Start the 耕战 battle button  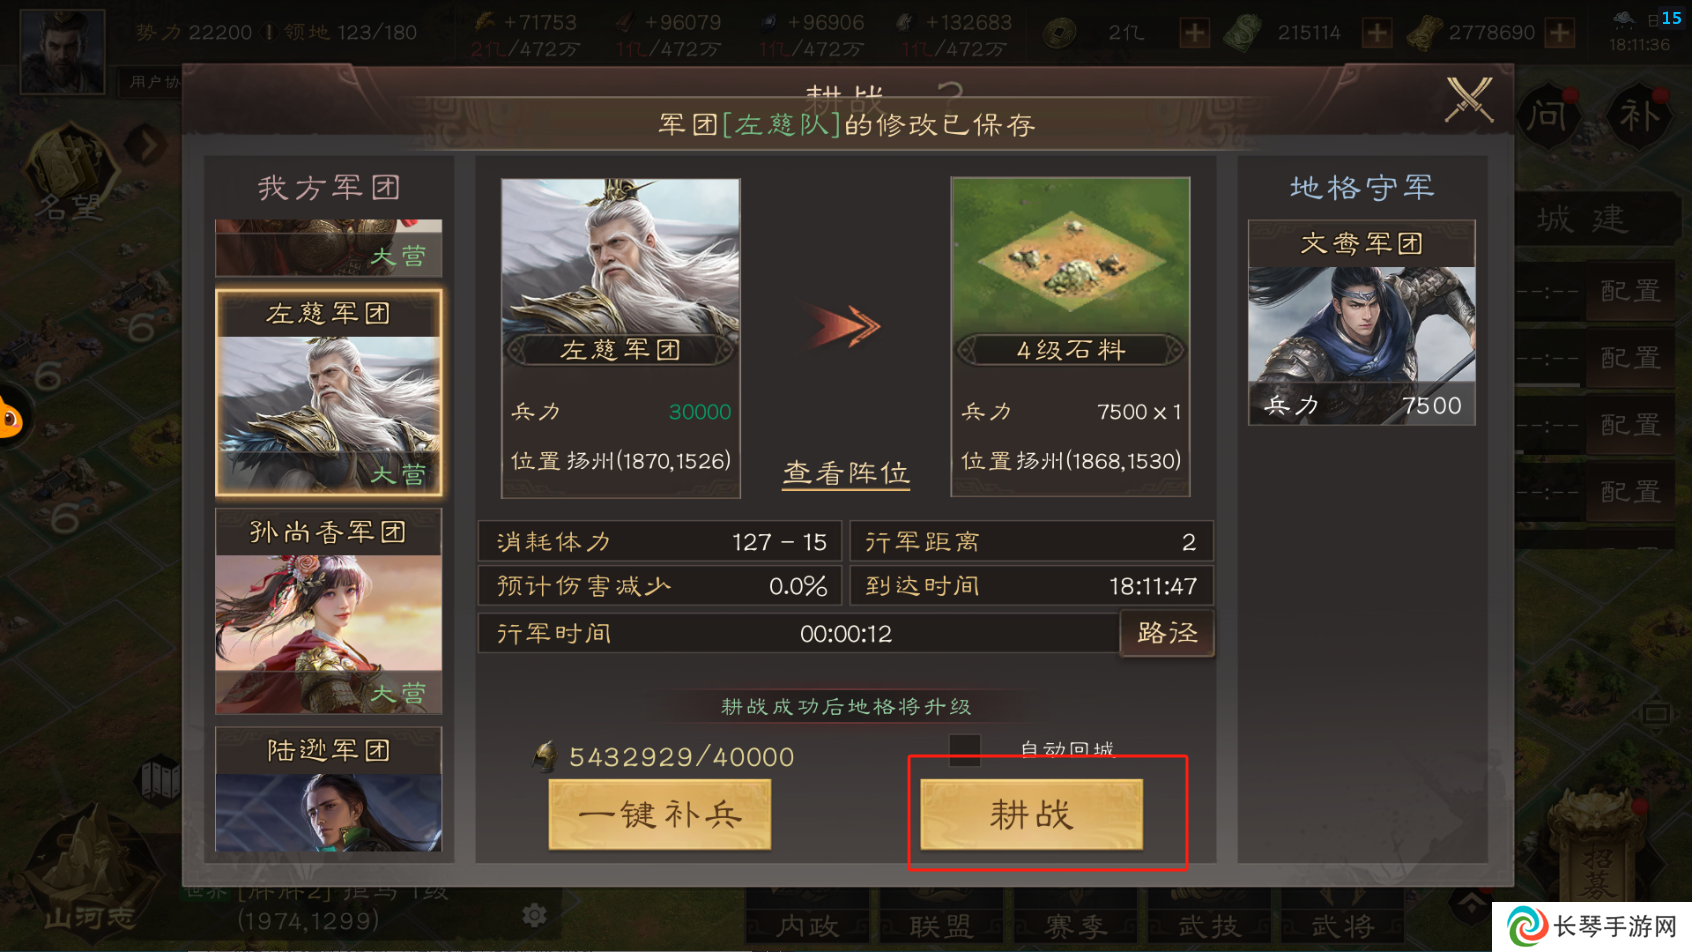1031,815
